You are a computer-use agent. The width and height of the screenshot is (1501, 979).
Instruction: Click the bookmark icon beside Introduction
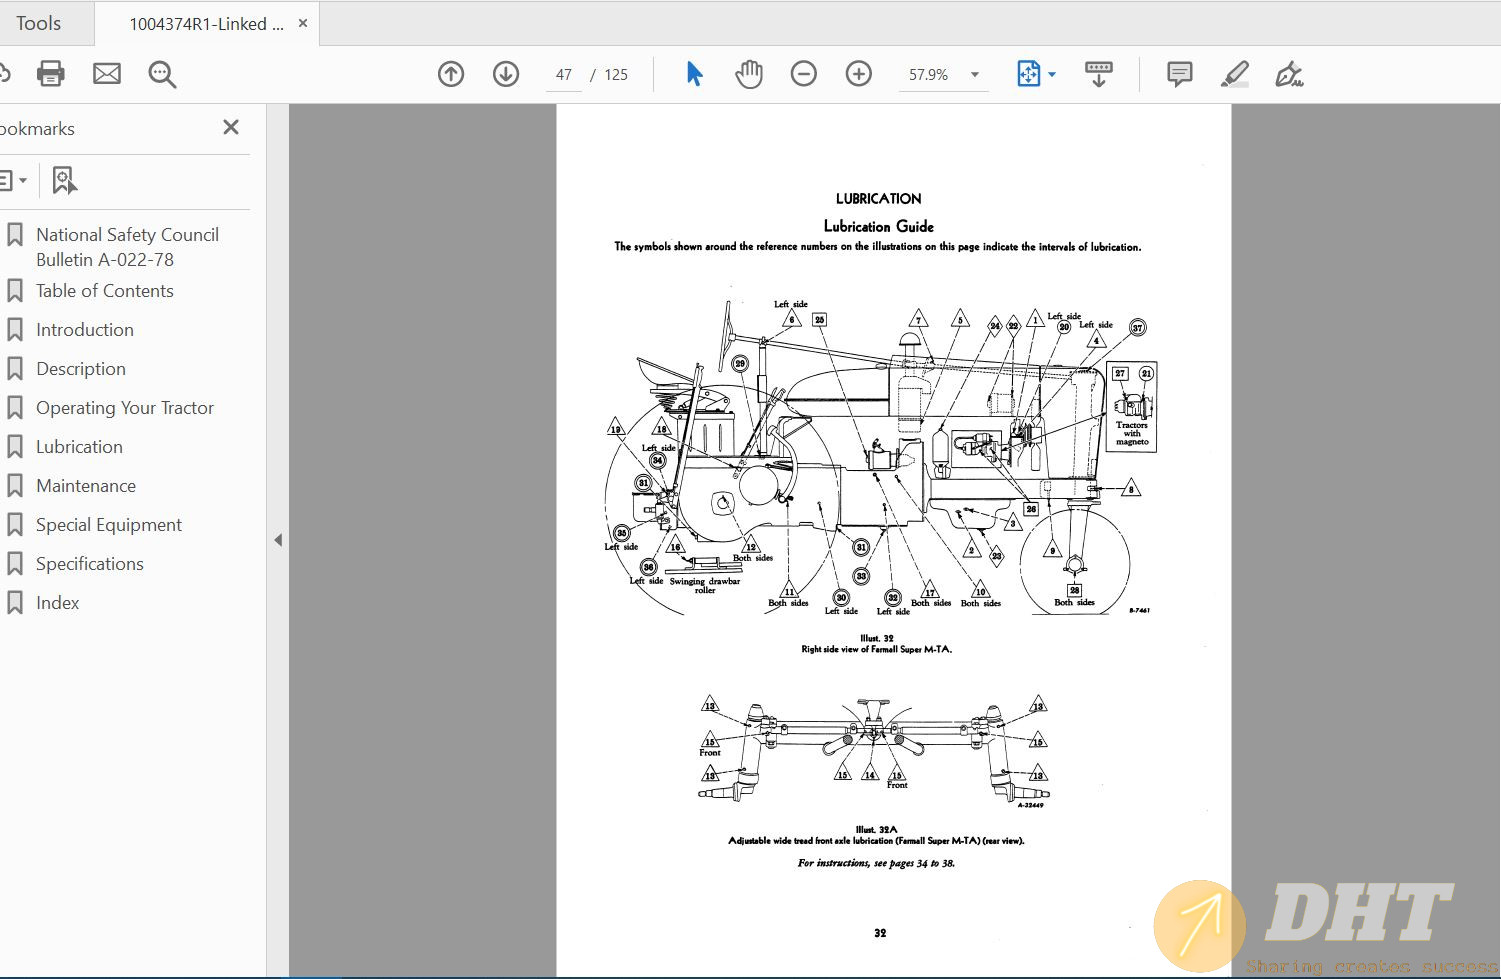point(15,329)
